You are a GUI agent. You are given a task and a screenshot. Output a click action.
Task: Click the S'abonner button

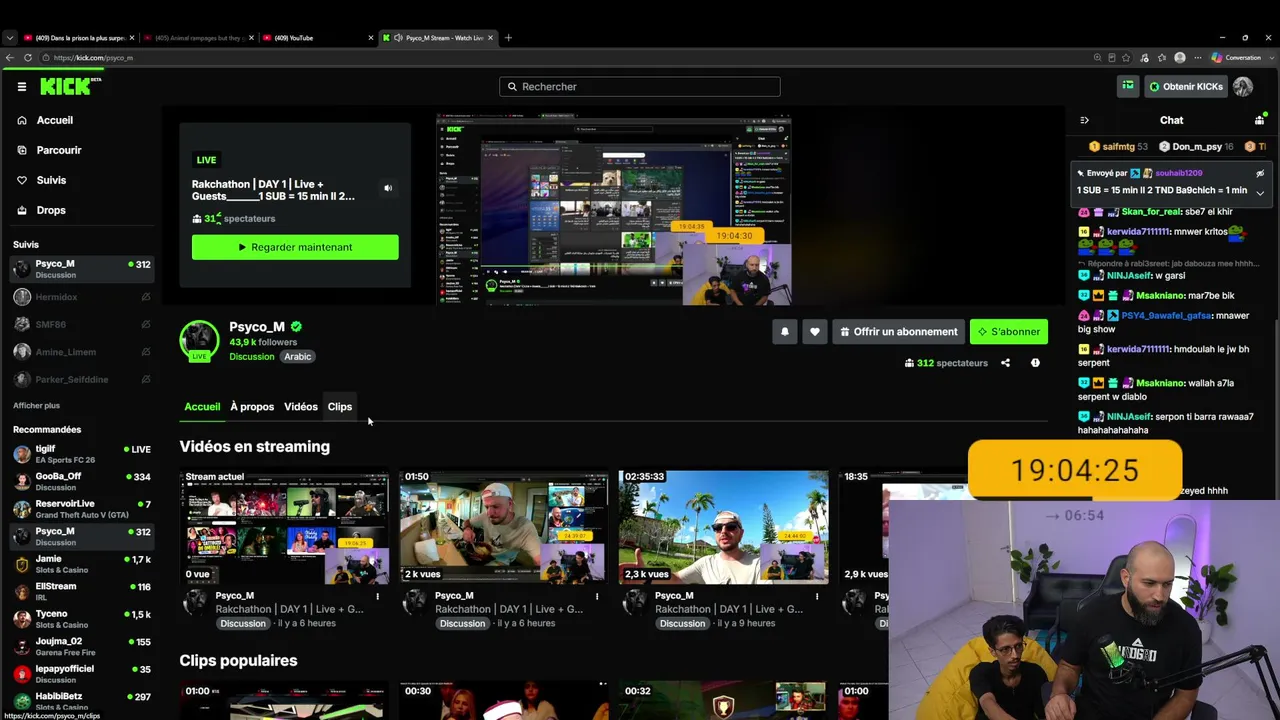[x=1009, y=332]
